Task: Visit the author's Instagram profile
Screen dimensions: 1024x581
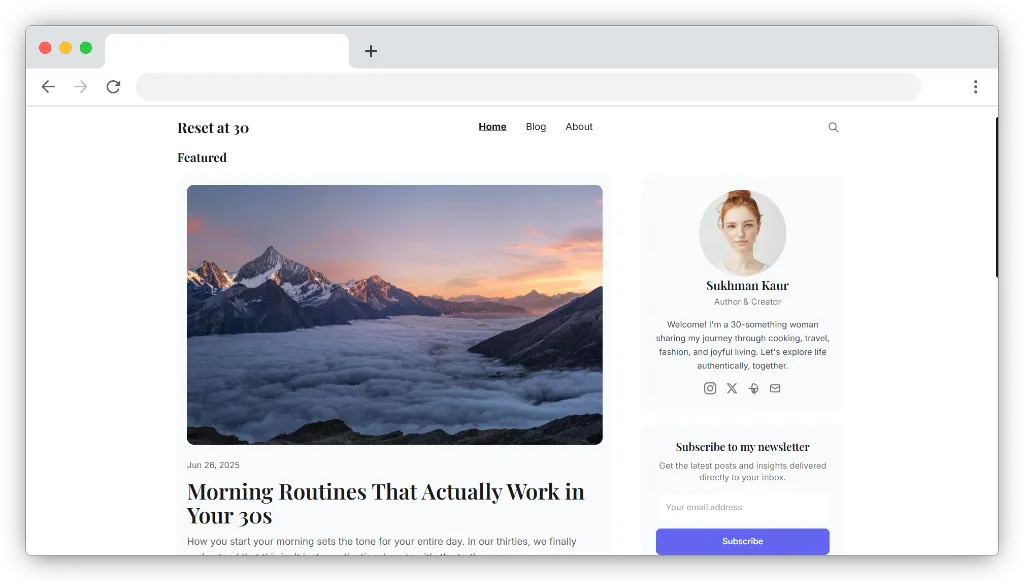Action: tap(710, 388)
